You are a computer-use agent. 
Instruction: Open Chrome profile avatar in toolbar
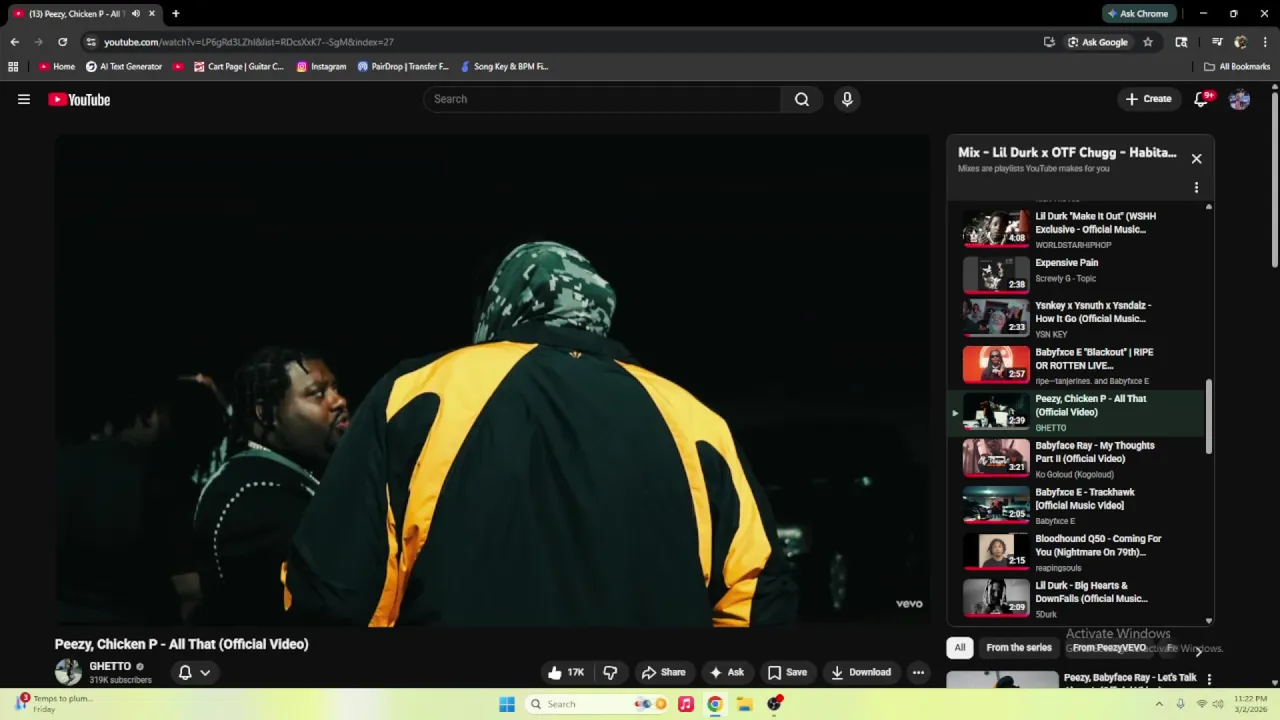(x=1241, y=42)
